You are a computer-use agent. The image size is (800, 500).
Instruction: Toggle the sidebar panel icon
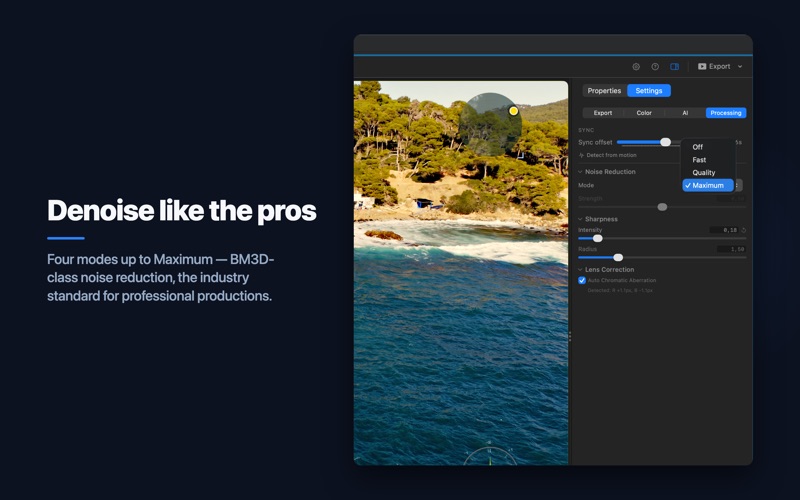[x=674, y=66]
